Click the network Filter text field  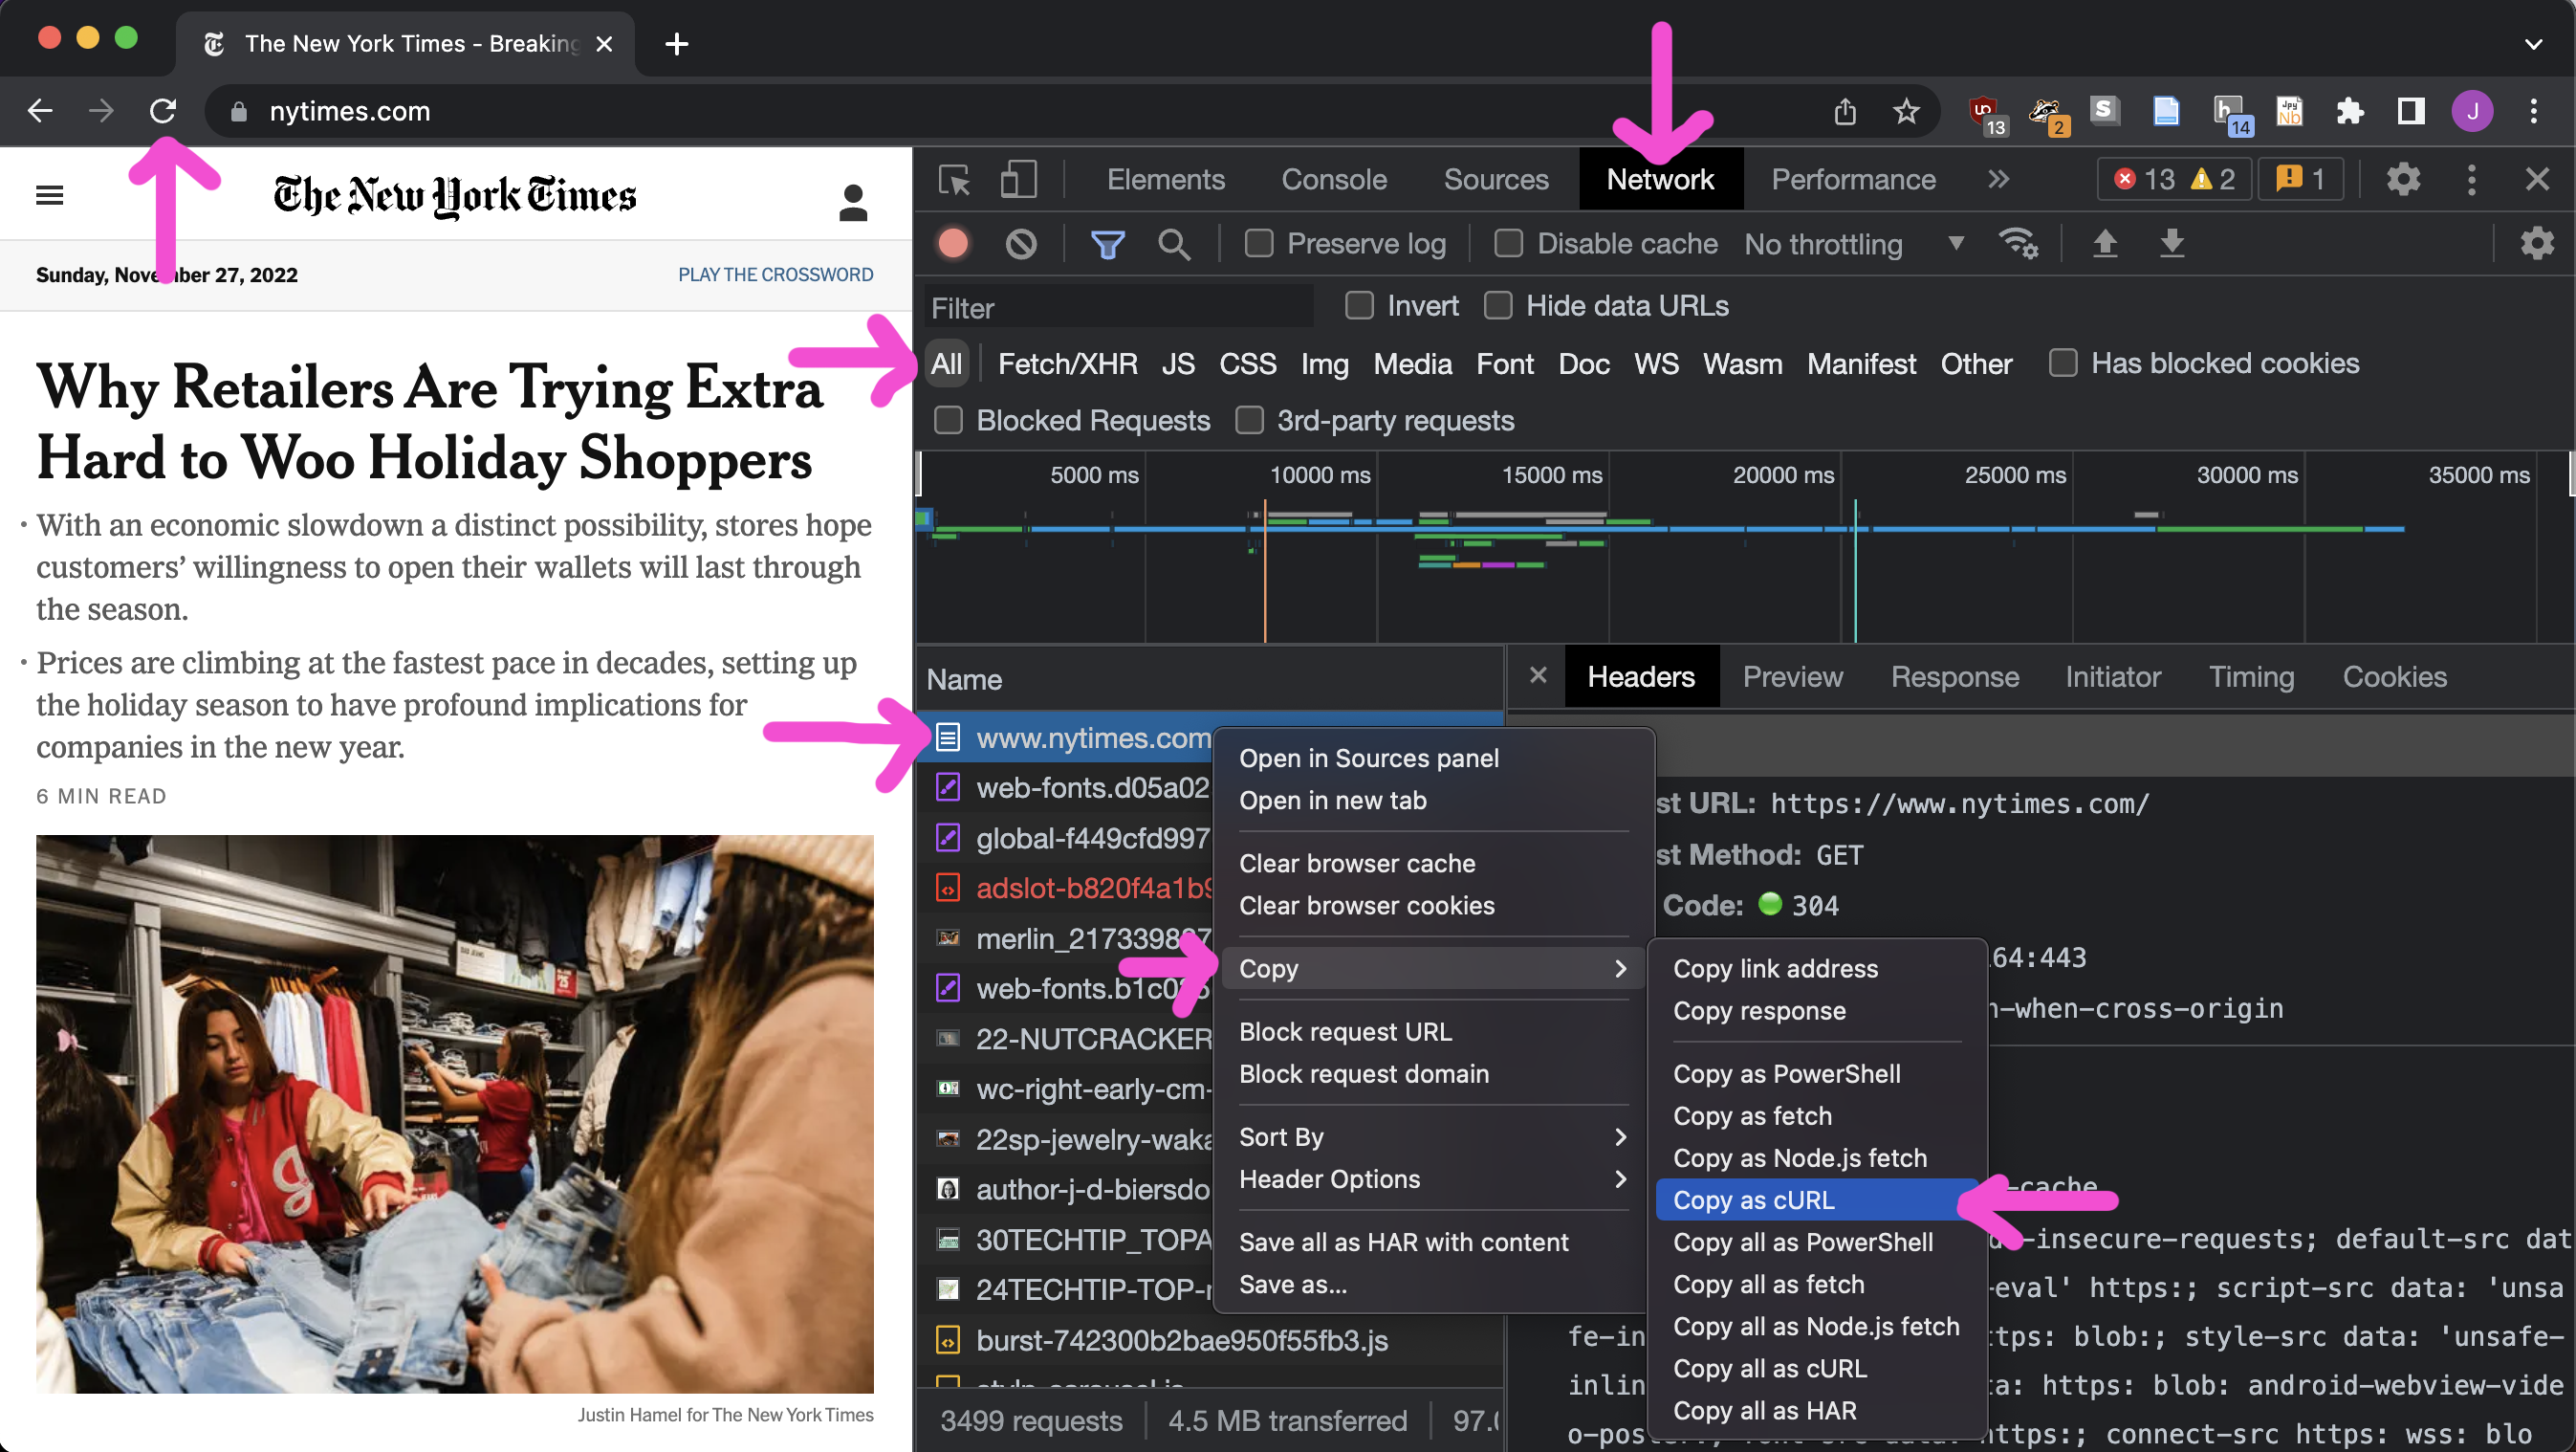1117,307
